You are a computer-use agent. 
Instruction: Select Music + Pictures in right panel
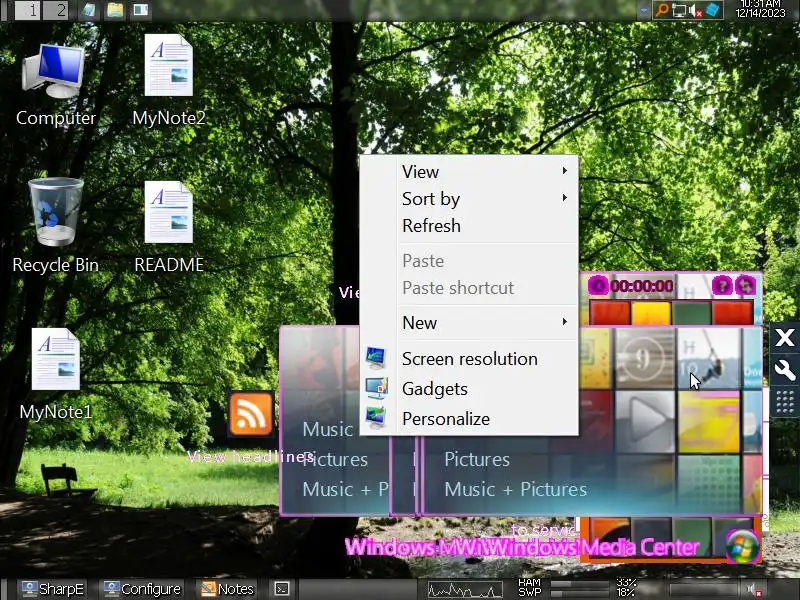[x=516, y=489]
